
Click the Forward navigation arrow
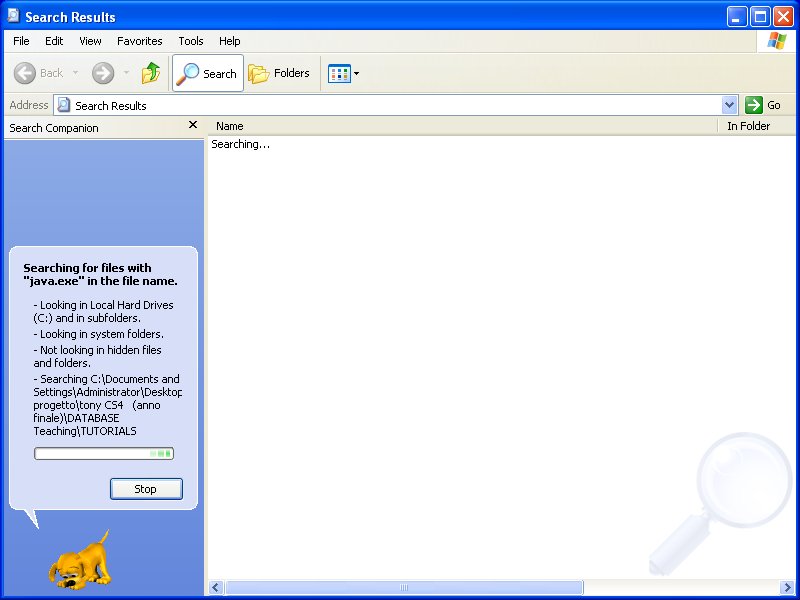point(103,73)
